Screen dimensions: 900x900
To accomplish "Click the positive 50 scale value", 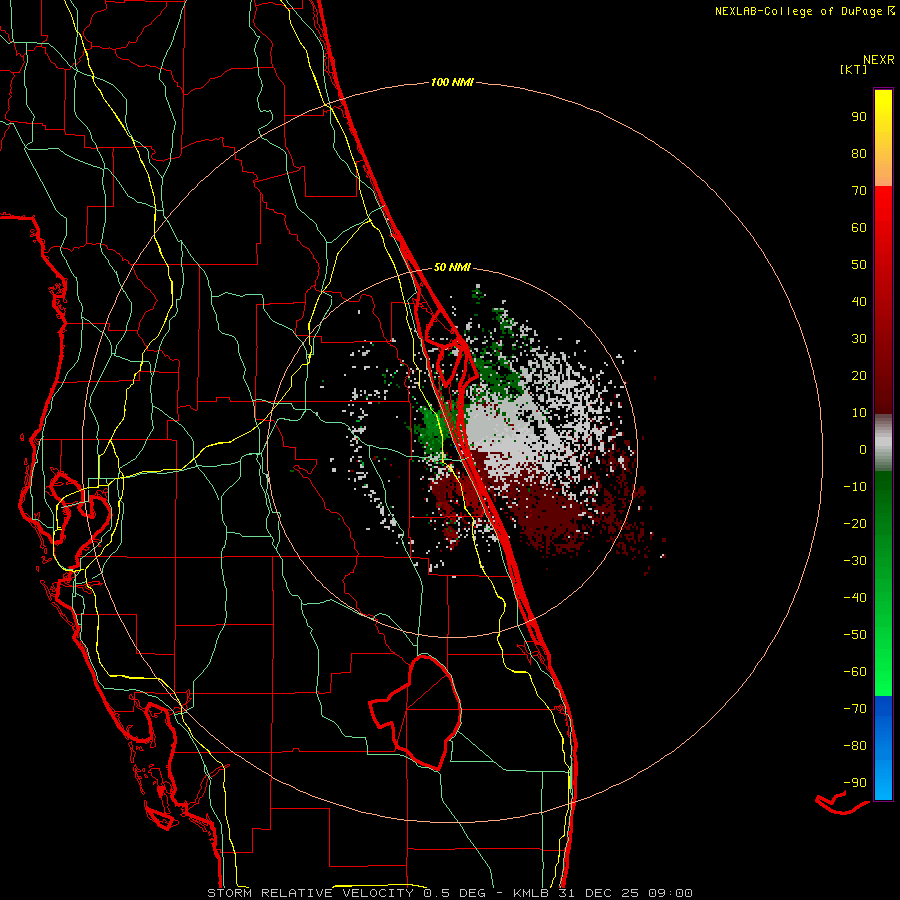I will tap(859, 265).
